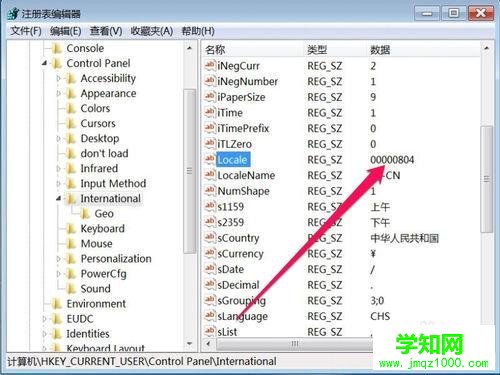The width and height of the screenshot is (500, 375).
Task: Click the sLanguage string value icon
Action: point(209,316)
